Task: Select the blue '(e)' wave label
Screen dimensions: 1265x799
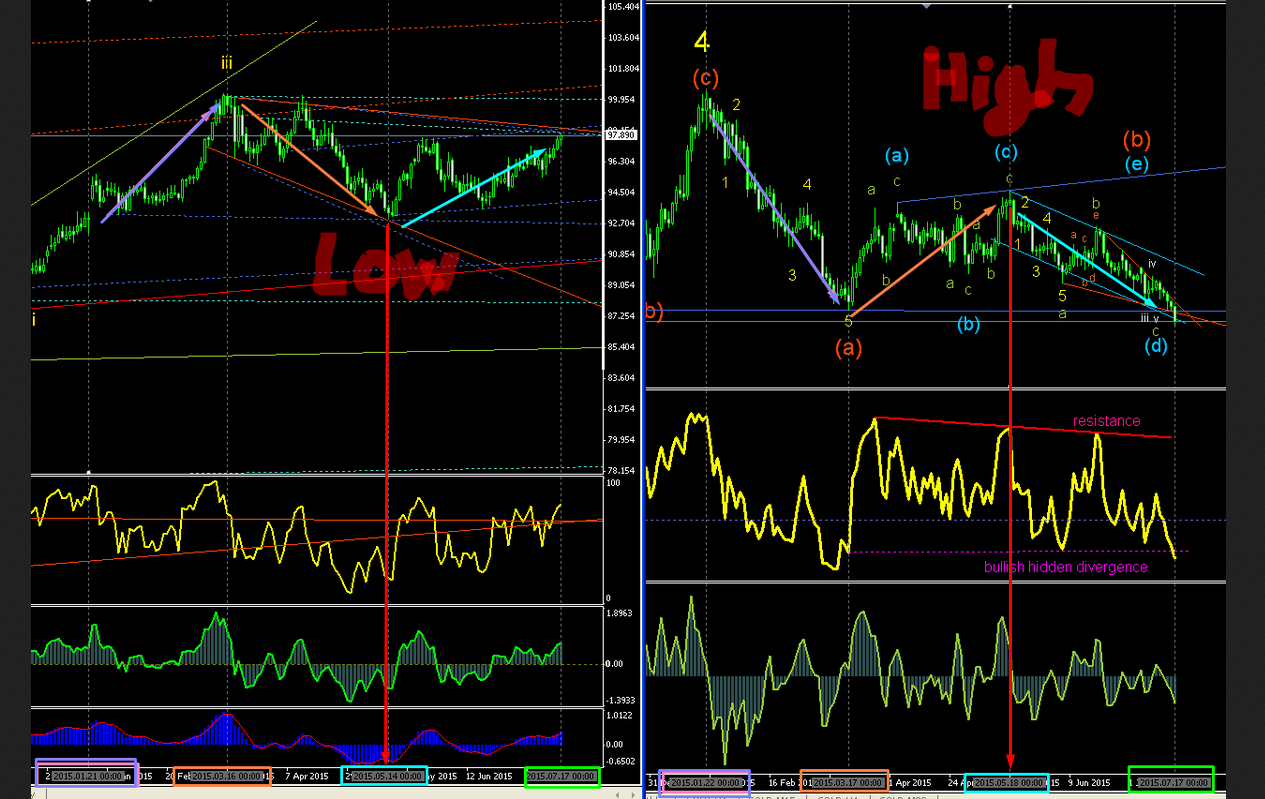Action: [1135, 164]
